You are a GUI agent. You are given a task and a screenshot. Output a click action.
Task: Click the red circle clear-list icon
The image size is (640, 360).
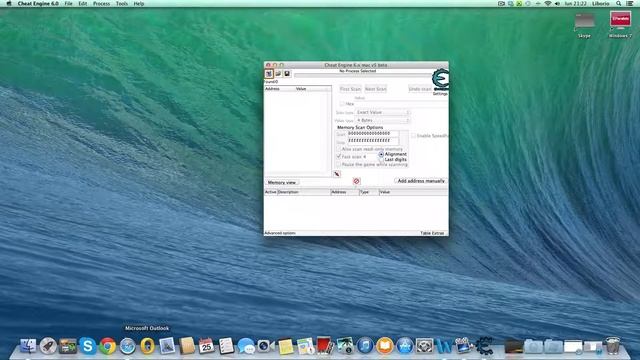pos(356,181)
